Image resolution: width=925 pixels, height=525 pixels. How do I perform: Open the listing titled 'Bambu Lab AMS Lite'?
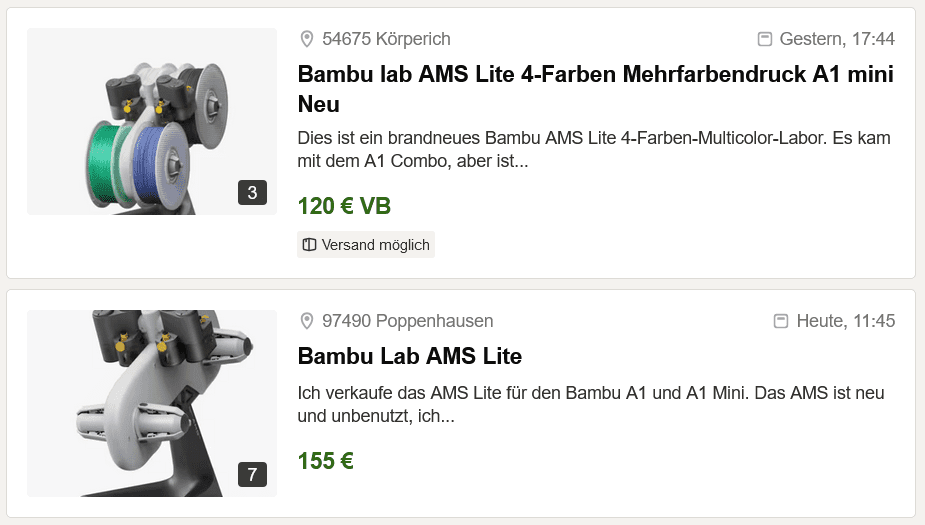click(x=410, y=356)
